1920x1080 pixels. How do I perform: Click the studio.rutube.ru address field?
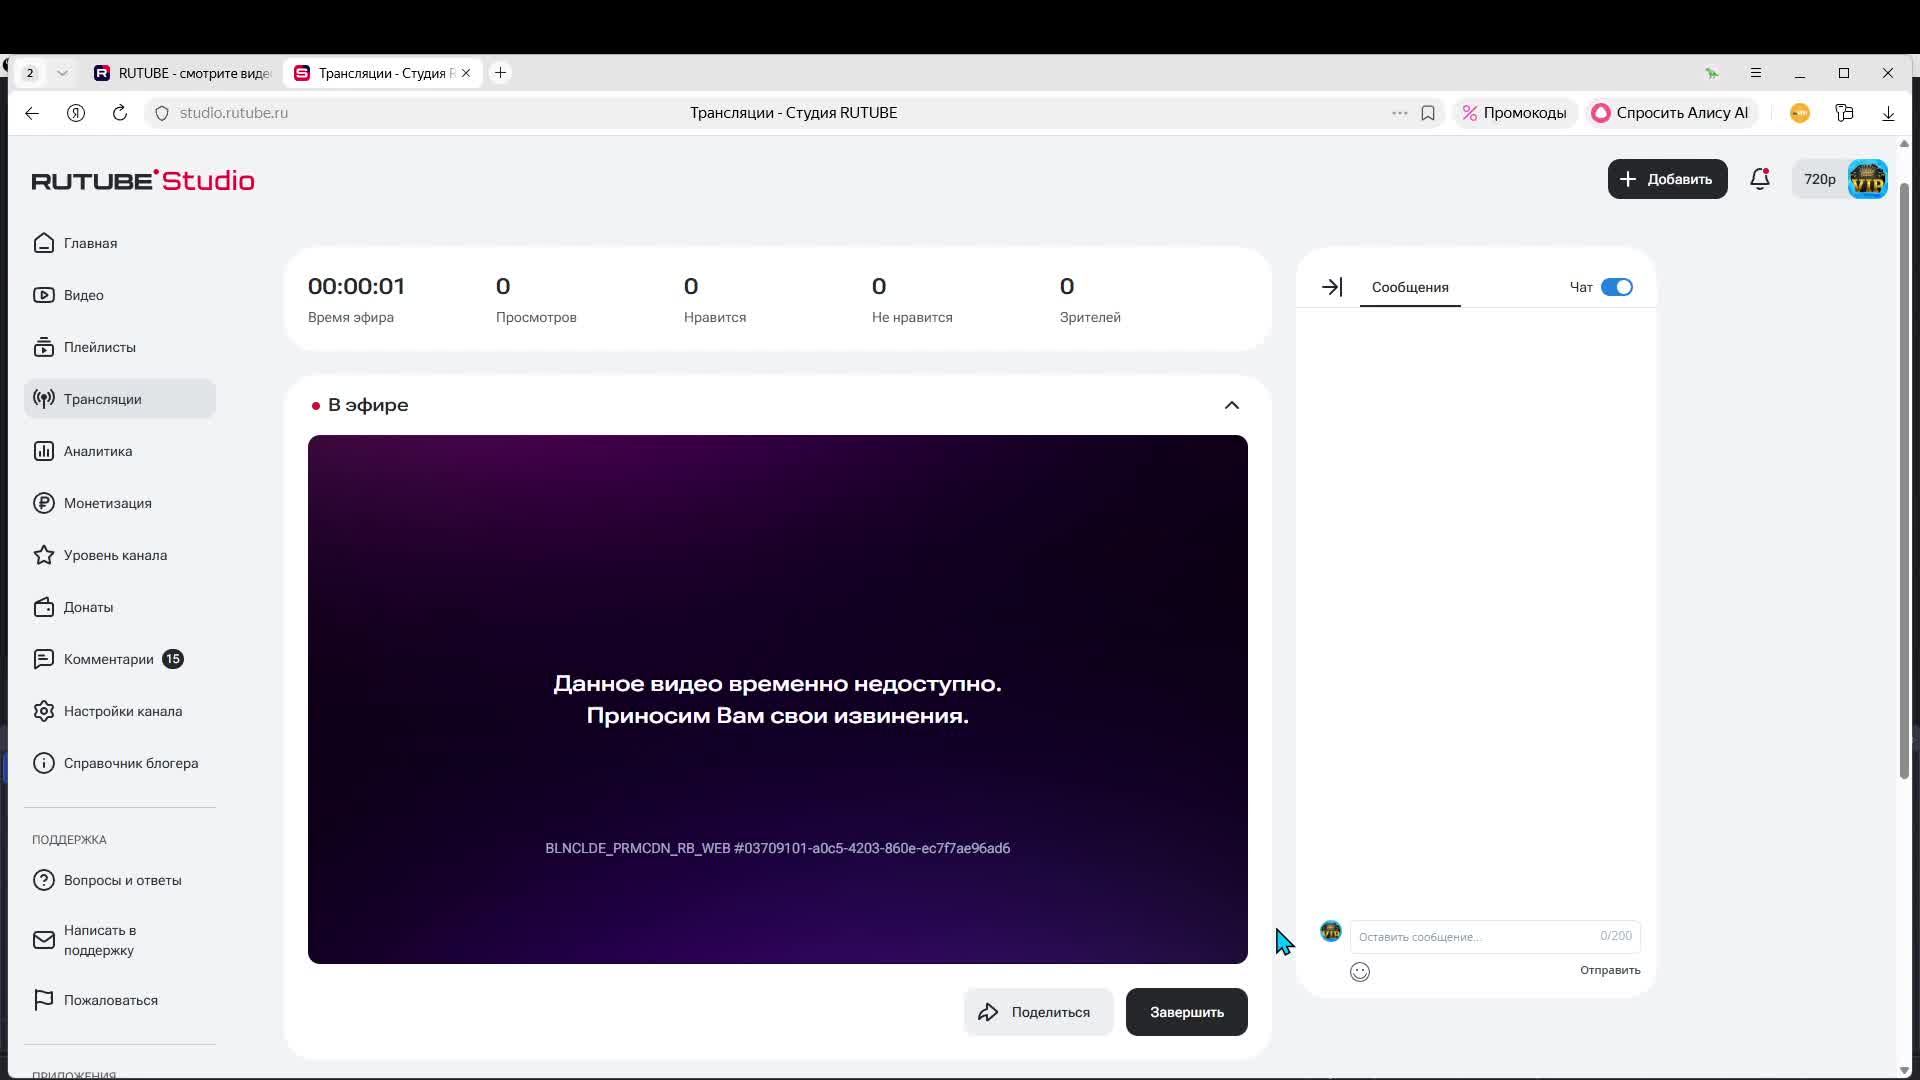[234, 113]
